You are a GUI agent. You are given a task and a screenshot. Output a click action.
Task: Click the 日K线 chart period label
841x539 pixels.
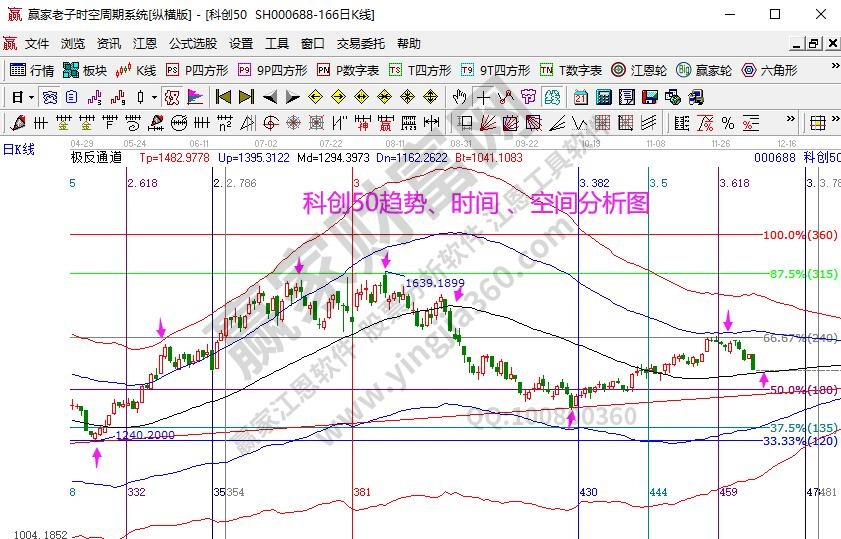pos(19,149)
